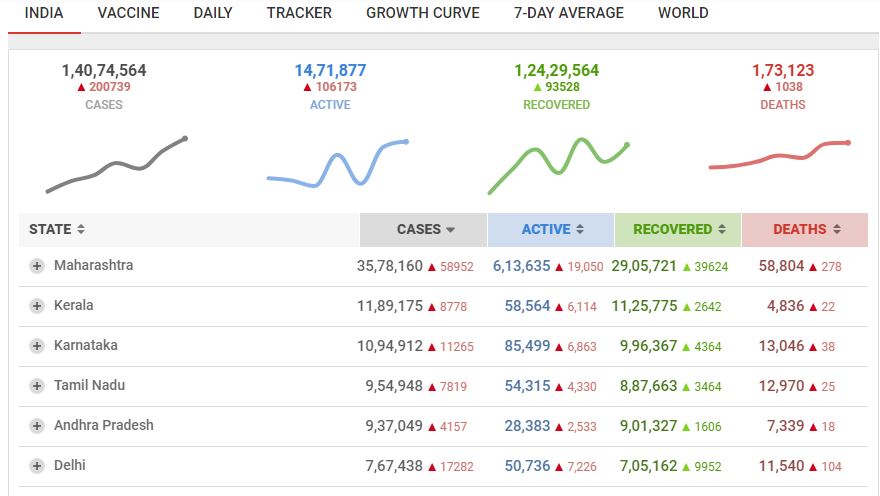880x496 pixels.
Task: Click plus icon next to Tamil Nadu
Action: click(37, 386)
